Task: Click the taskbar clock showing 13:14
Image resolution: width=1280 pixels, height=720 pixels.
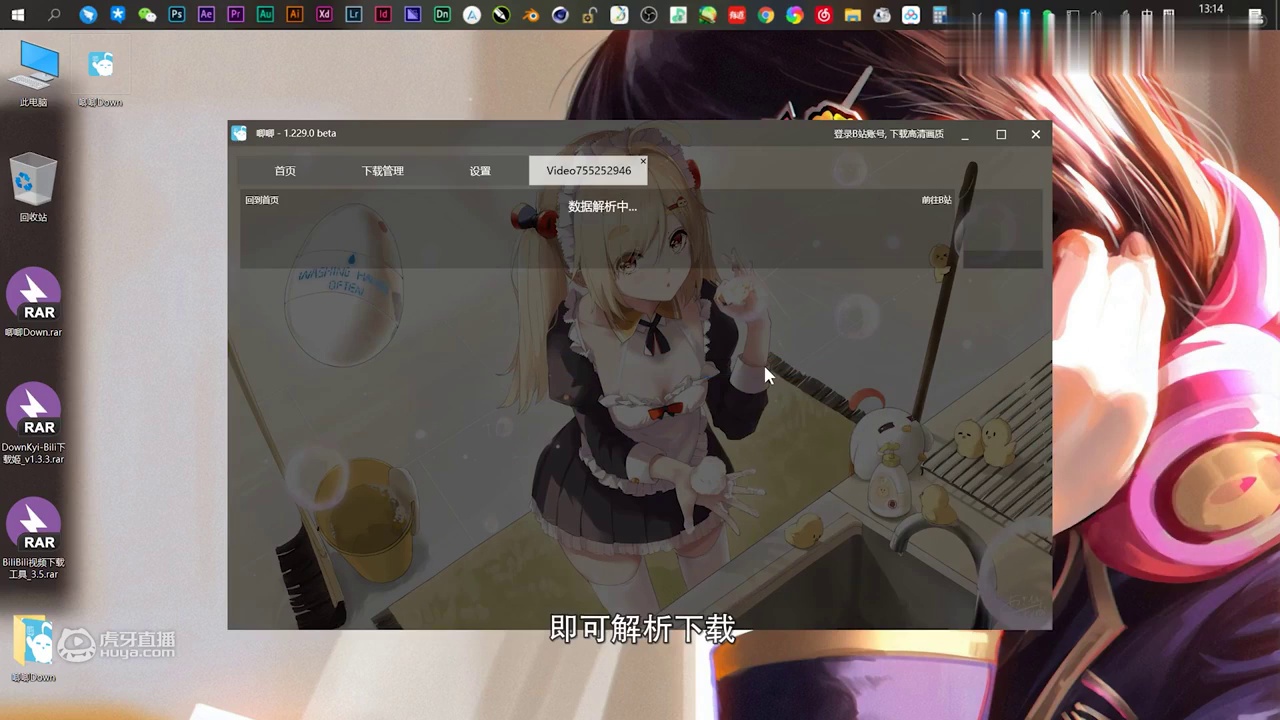Action: click(x=1211, y=9)
